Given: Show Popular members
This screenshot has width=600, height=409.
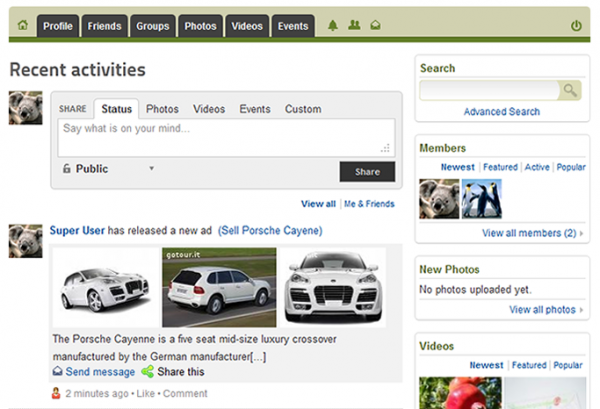Looking at the screenshot, I should pos(571,167).
